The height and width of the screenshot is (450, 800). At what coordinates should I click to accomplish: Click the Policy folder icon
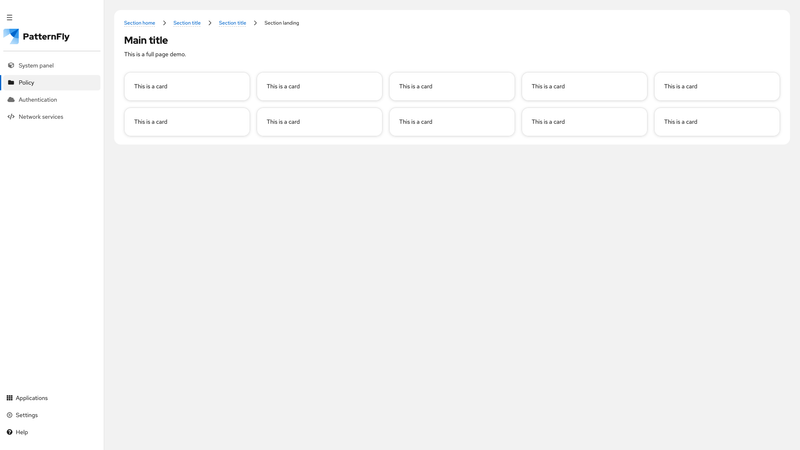click(x=11, y=83)
